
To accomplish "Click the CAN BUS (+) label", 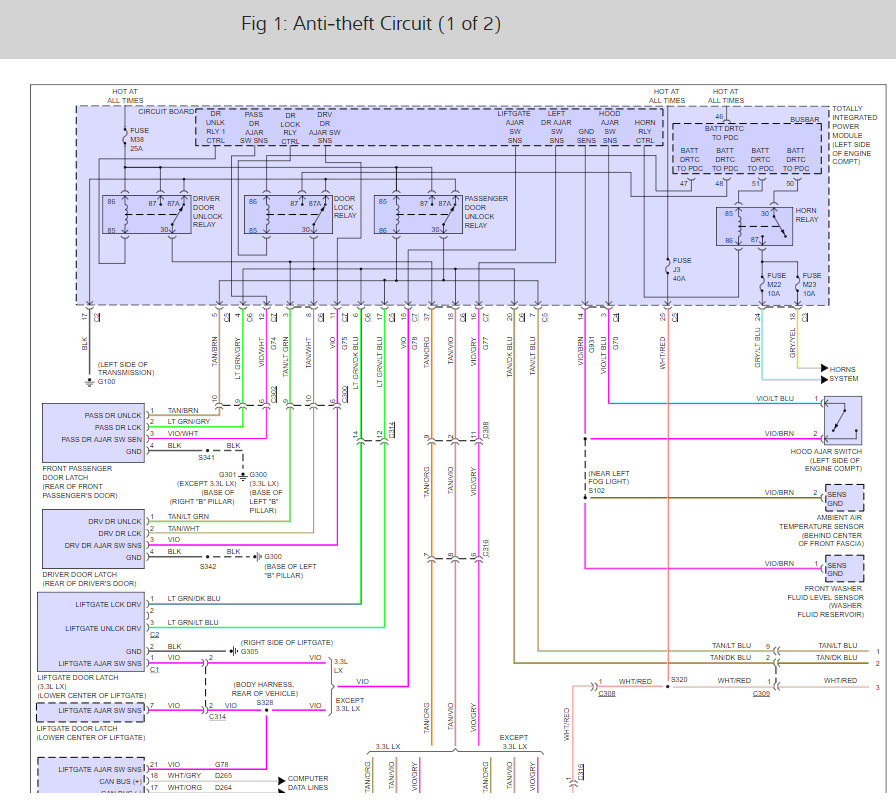I will coord(121,781).
